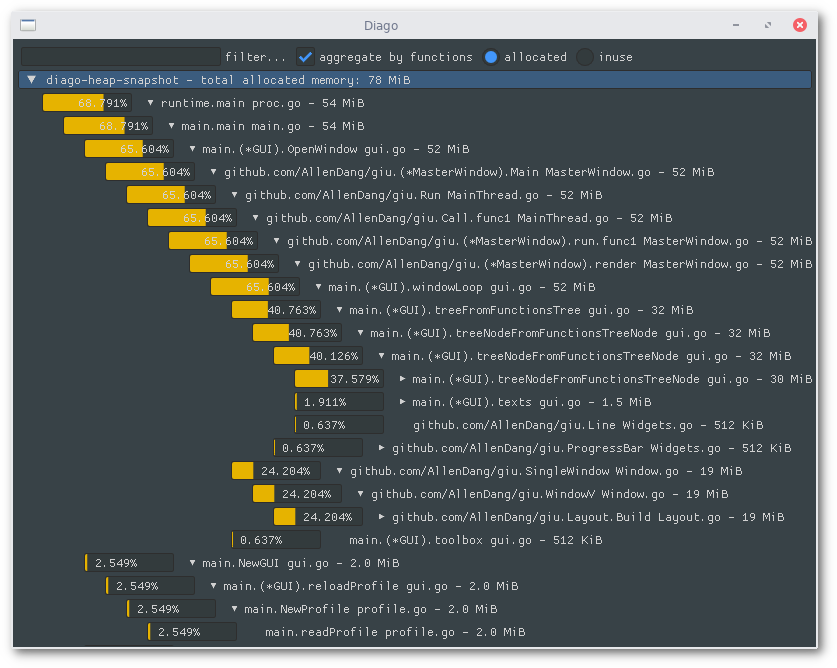Click main.(*GUI).texts gui.go - 1.5 MiB label

532,402
